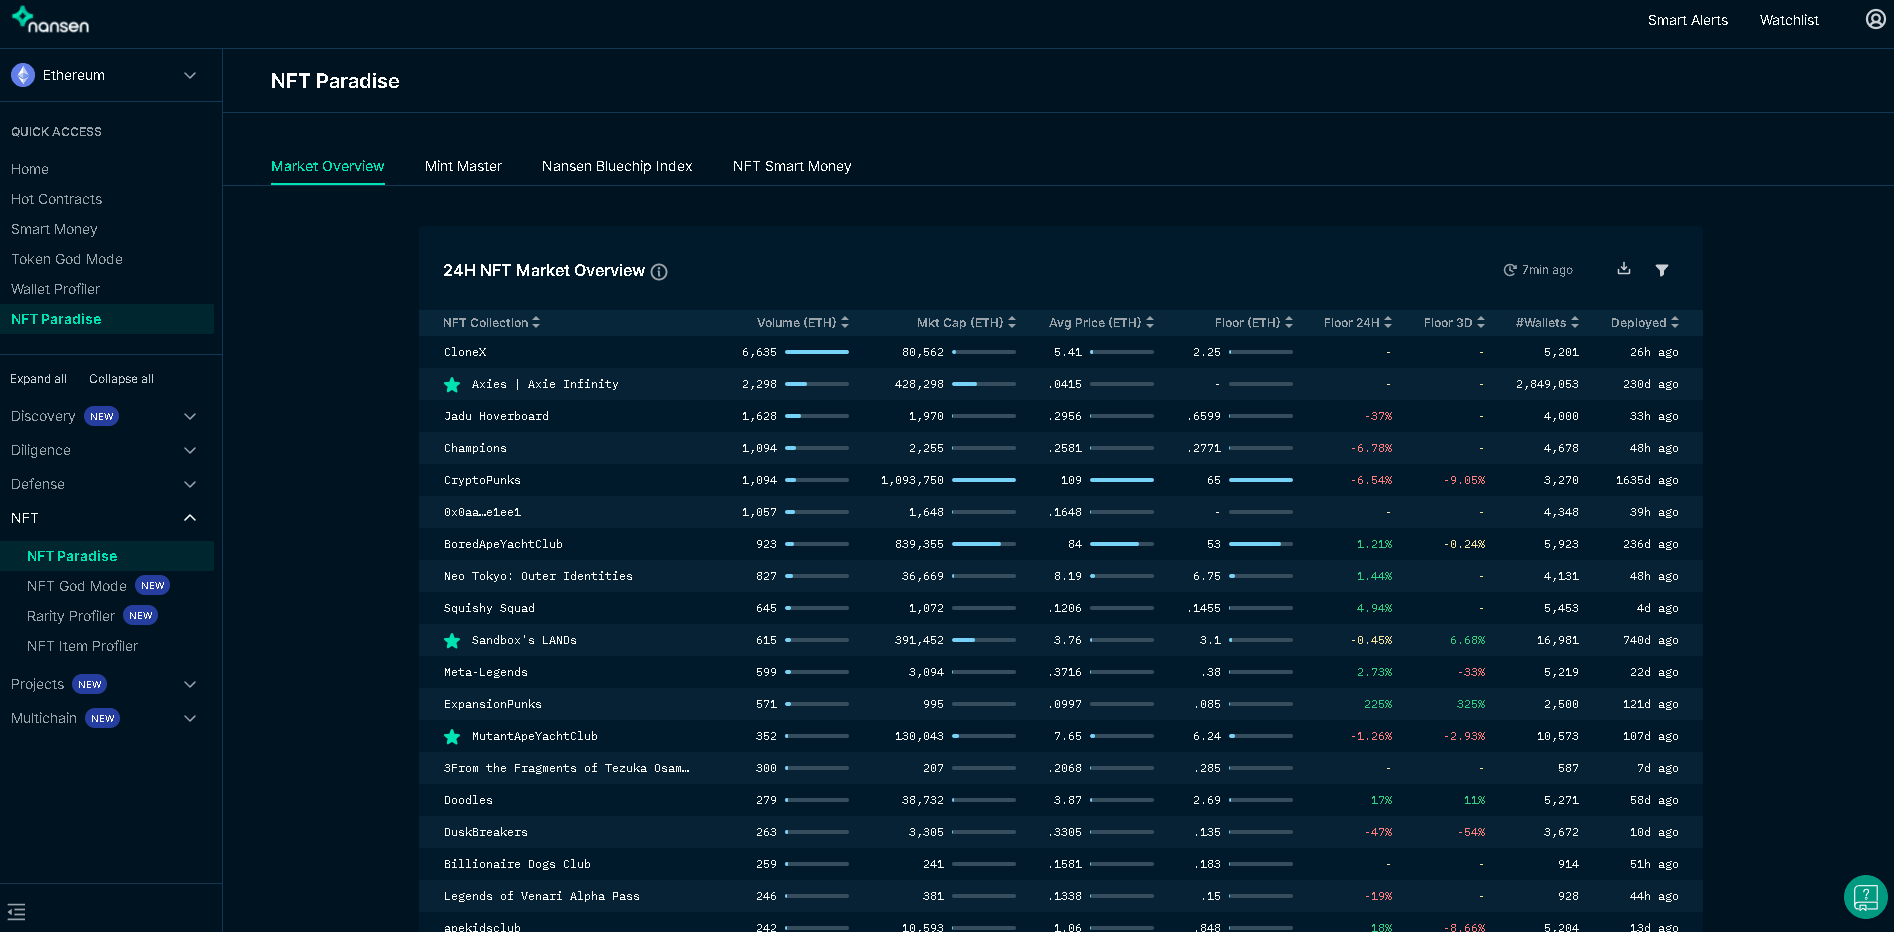This screenshot has height=932, width=1894.
Task: Open the 0x0aa…e1ee1 collection row
Action: (x=1061, y=512)
